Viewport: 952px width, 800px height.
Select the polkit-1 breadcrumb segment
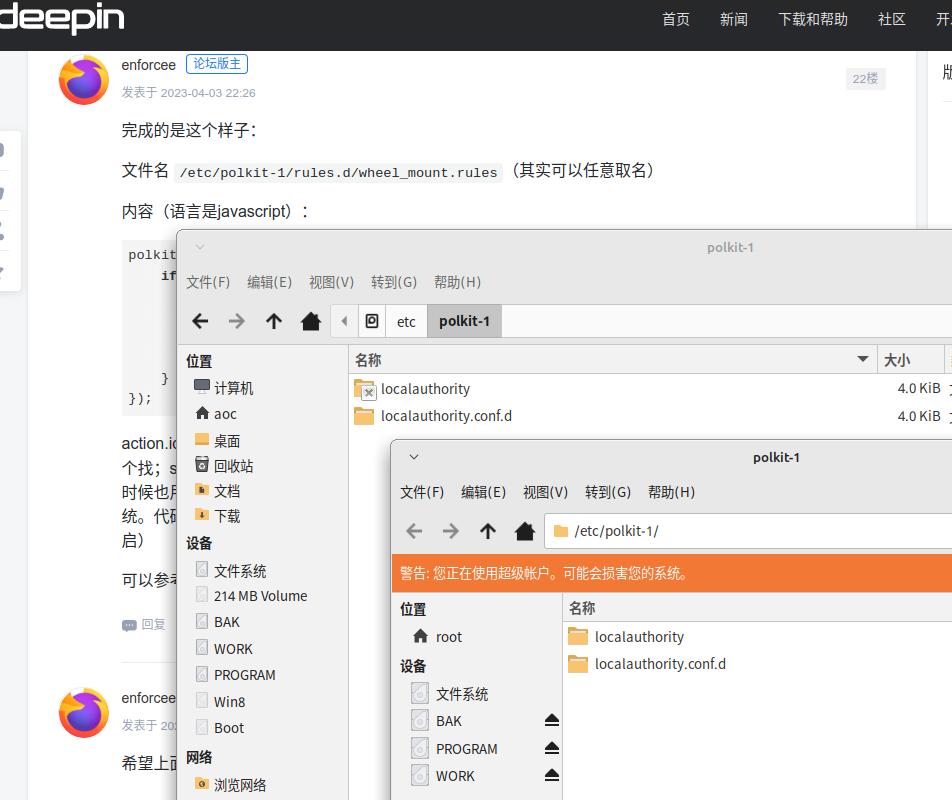click(464, 321)
